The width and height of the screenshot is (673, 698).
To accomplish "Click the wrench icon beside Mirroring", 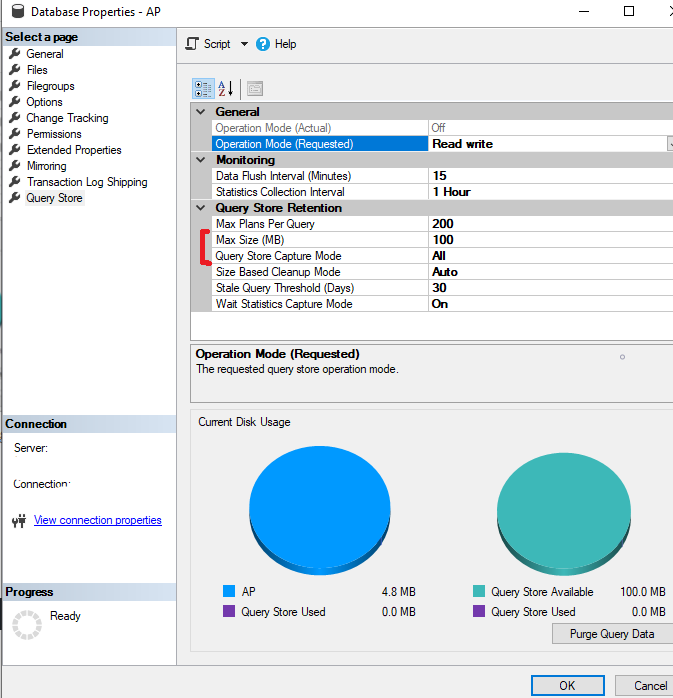I will [x=15, y=166].
